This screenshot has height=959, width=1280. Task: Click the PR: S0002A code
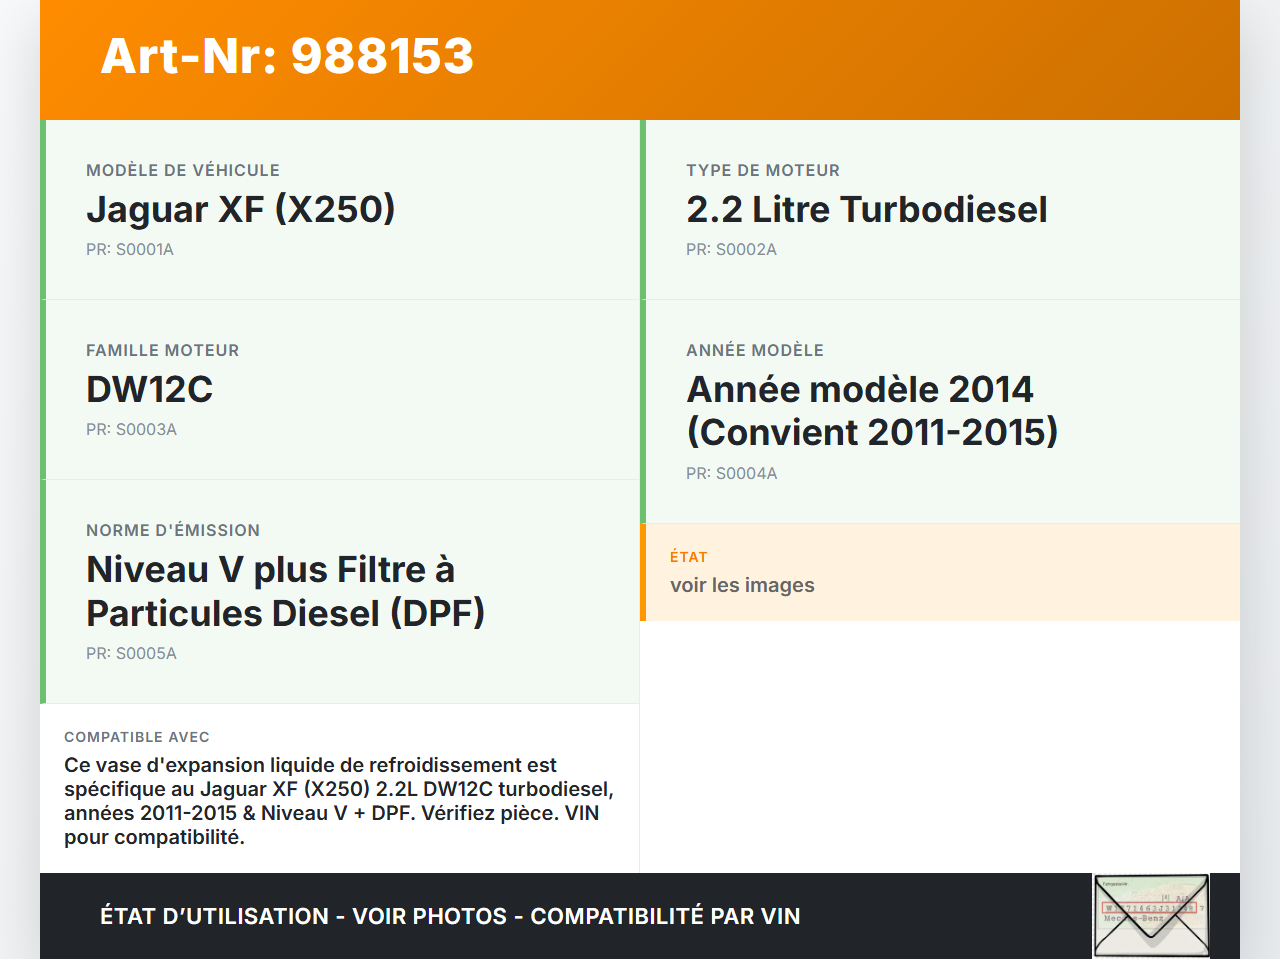pos(731,249)
